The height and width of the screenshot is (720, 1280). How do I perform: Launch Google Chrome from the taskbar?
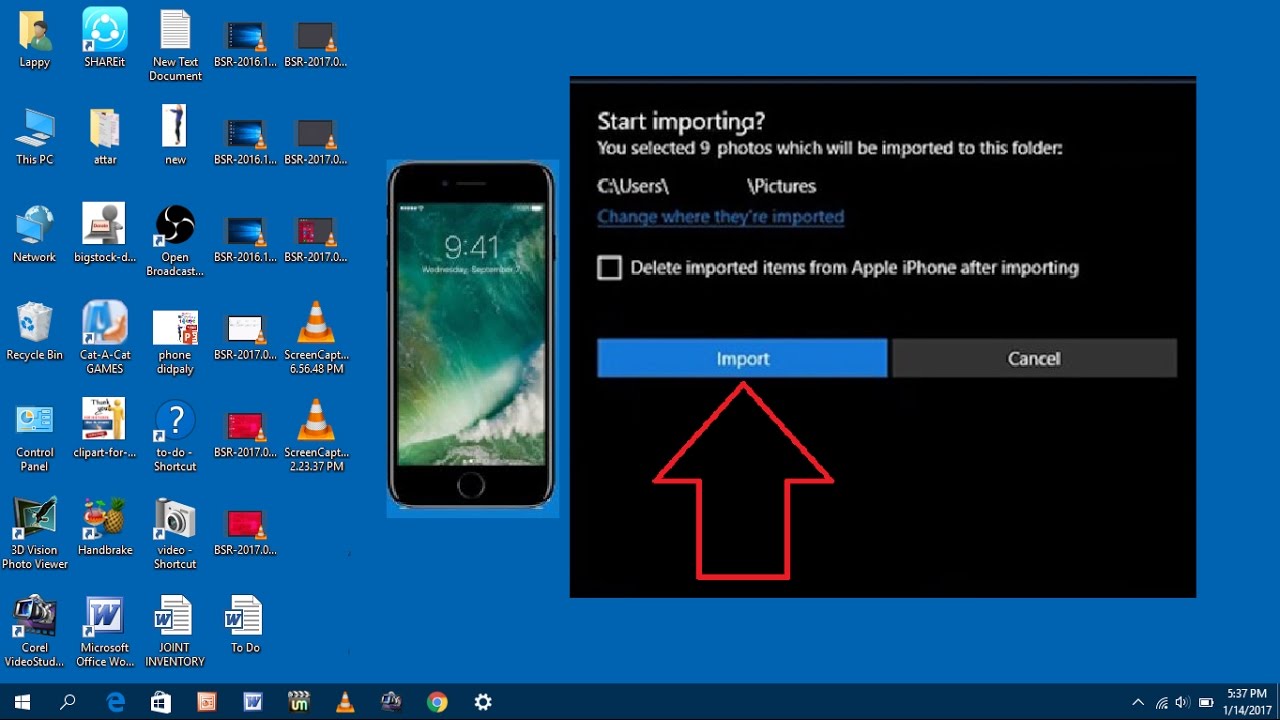tap(437, 702)
